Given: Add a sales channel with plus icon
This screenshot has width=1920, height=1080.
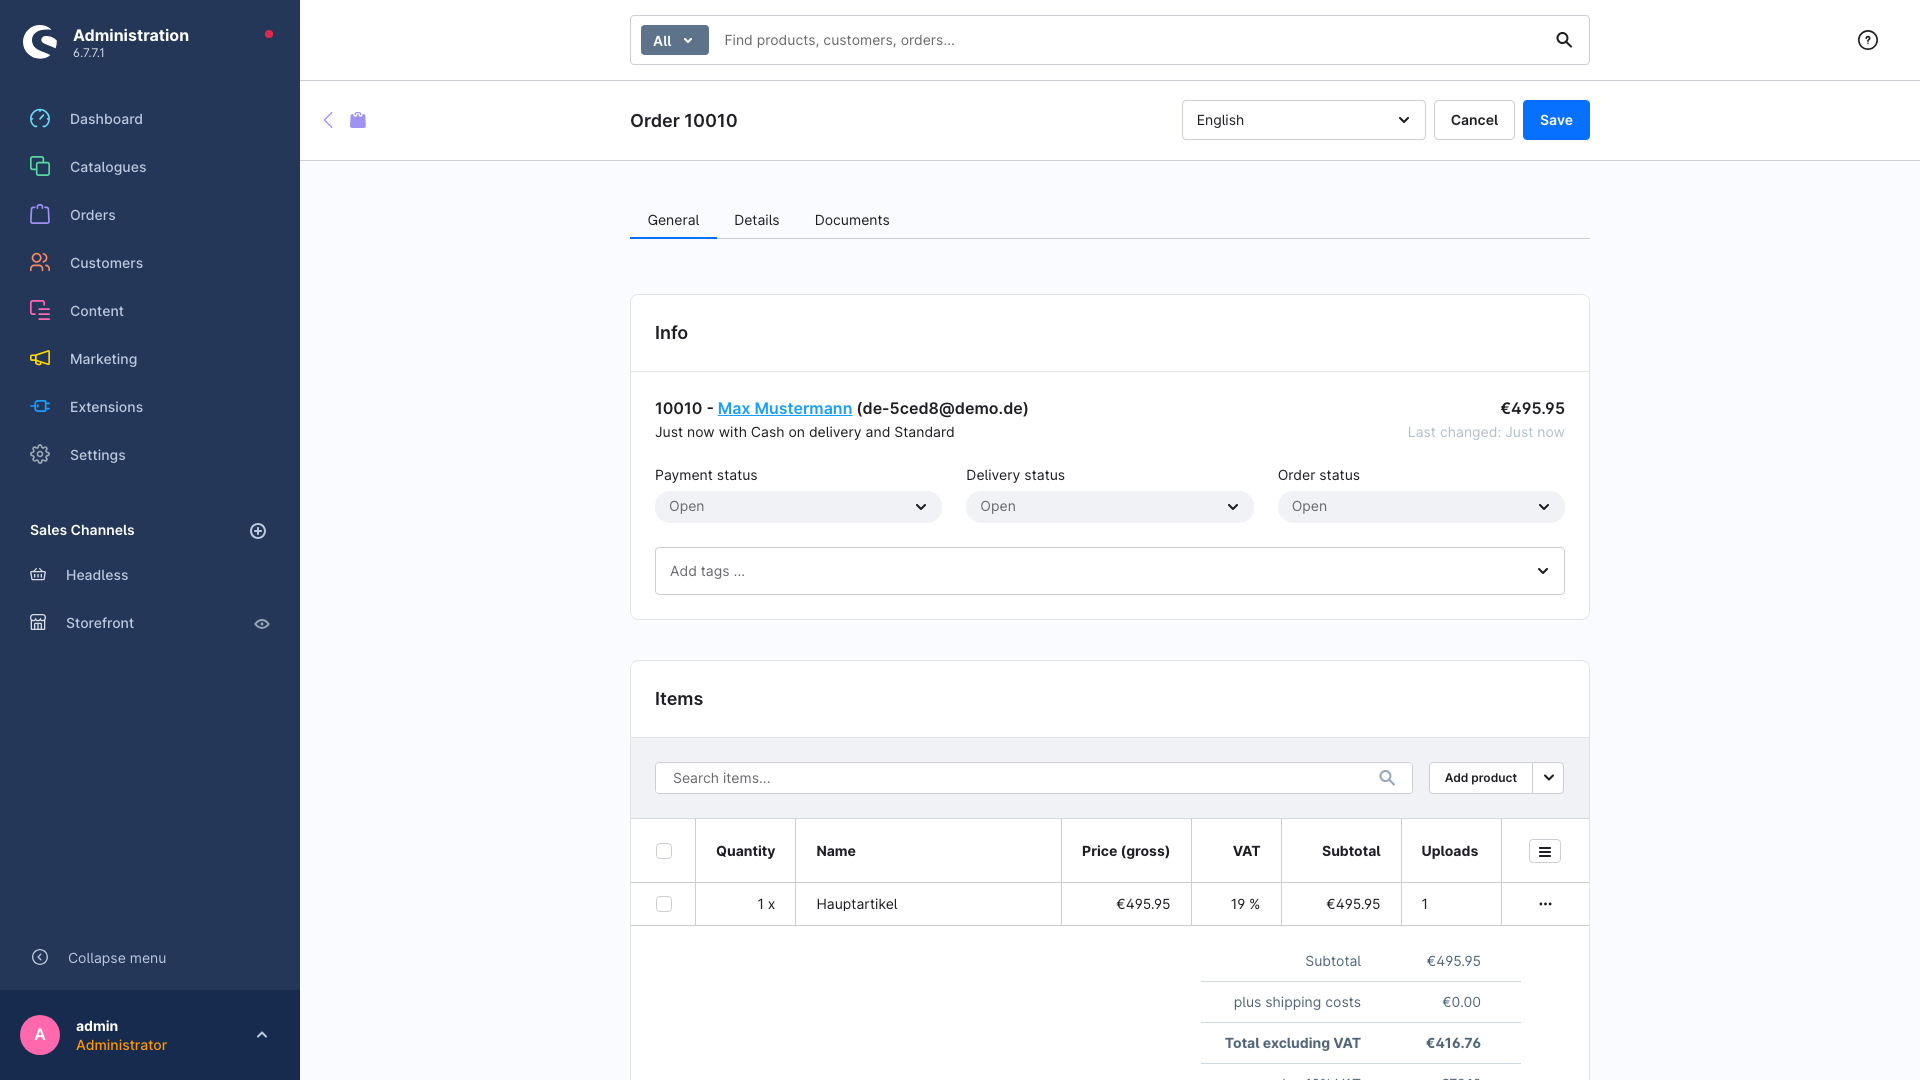Looking at the screenshot, I should tap(258, 531).
